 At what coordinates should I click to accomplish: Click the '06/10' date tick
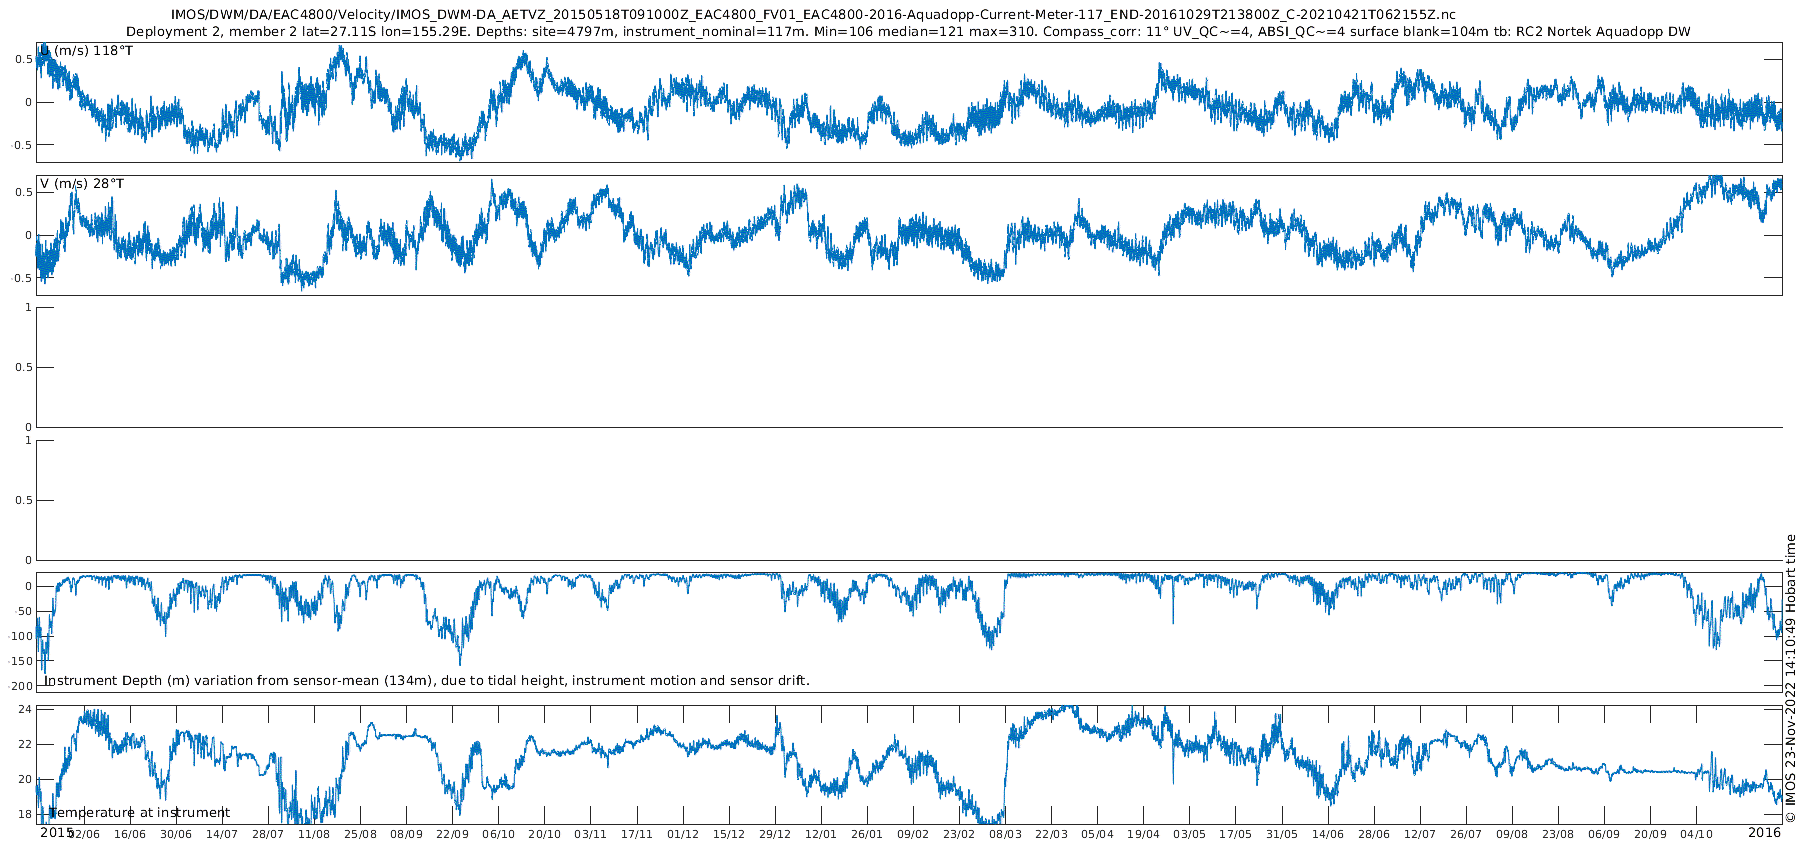(x=499, y=834)
